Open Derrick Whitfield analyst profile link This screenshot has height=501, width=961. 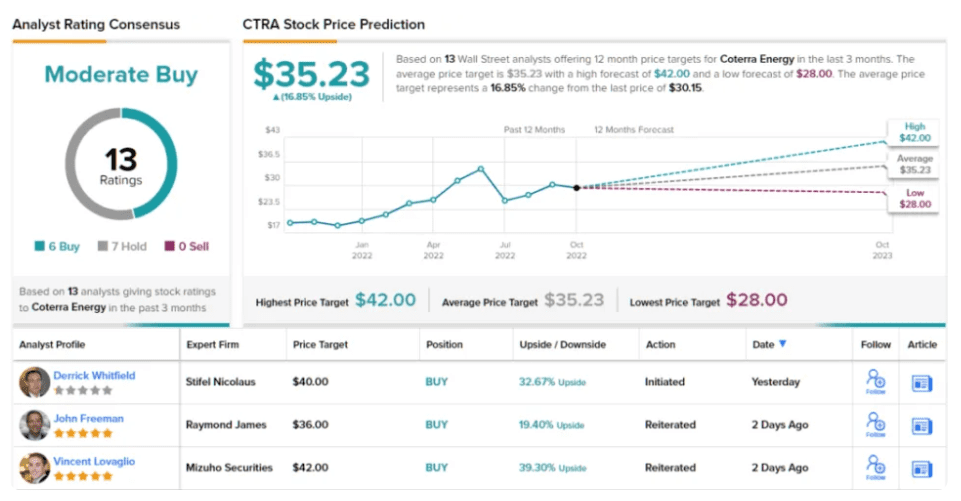[x=94, y=375]
